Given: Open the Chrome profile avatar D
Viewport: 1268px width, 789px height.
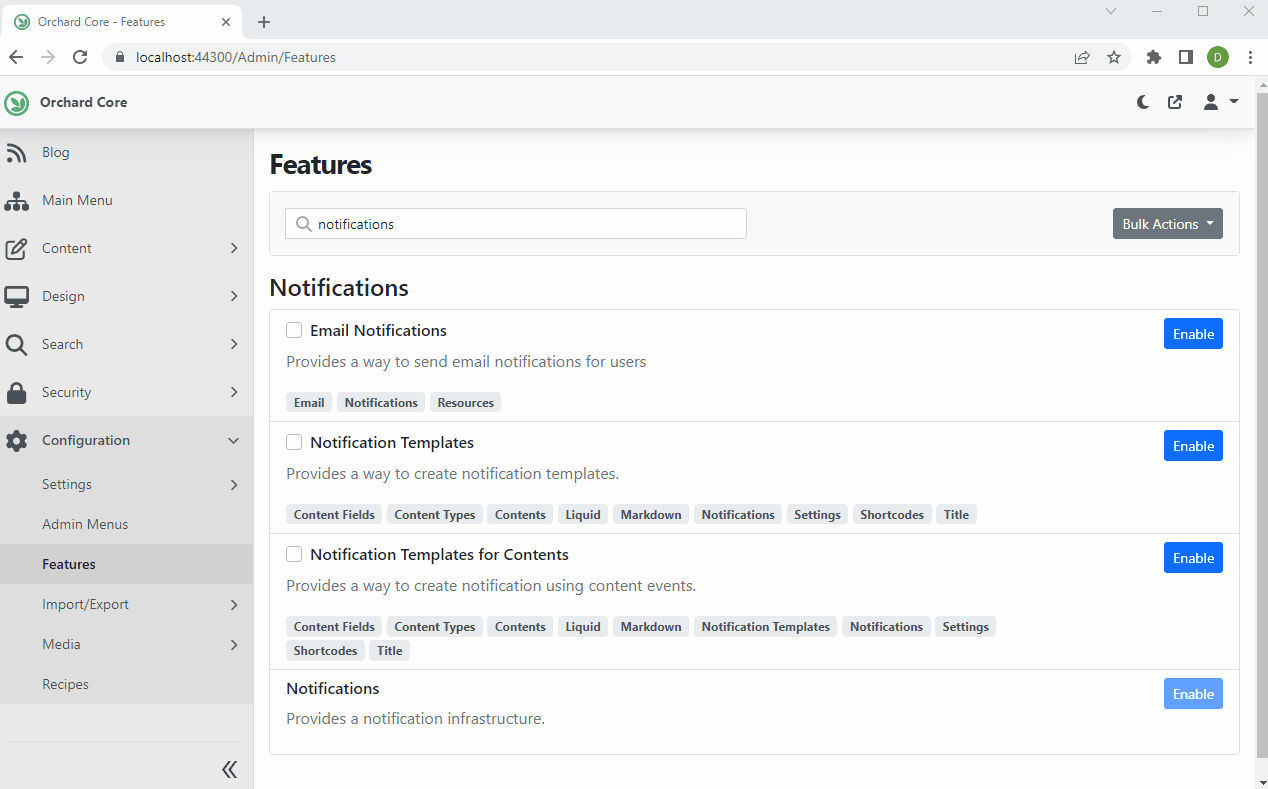Looking at the screenshot, I should 1218,57.
